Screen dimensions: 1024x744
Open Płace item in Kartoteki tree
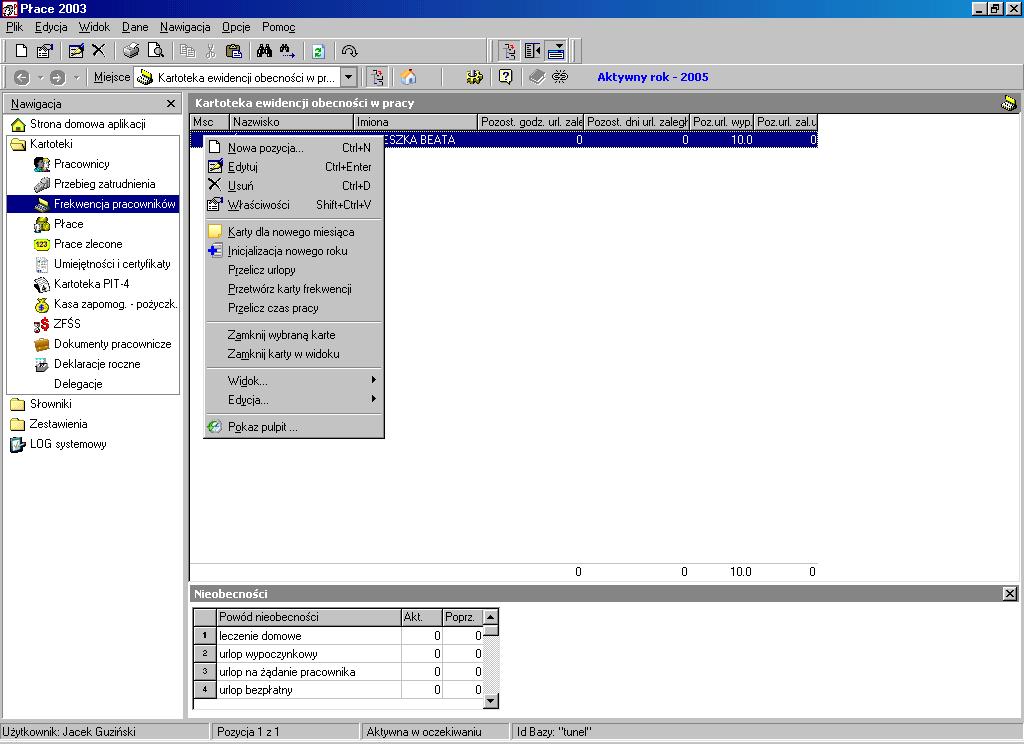(x=69, y=224)
